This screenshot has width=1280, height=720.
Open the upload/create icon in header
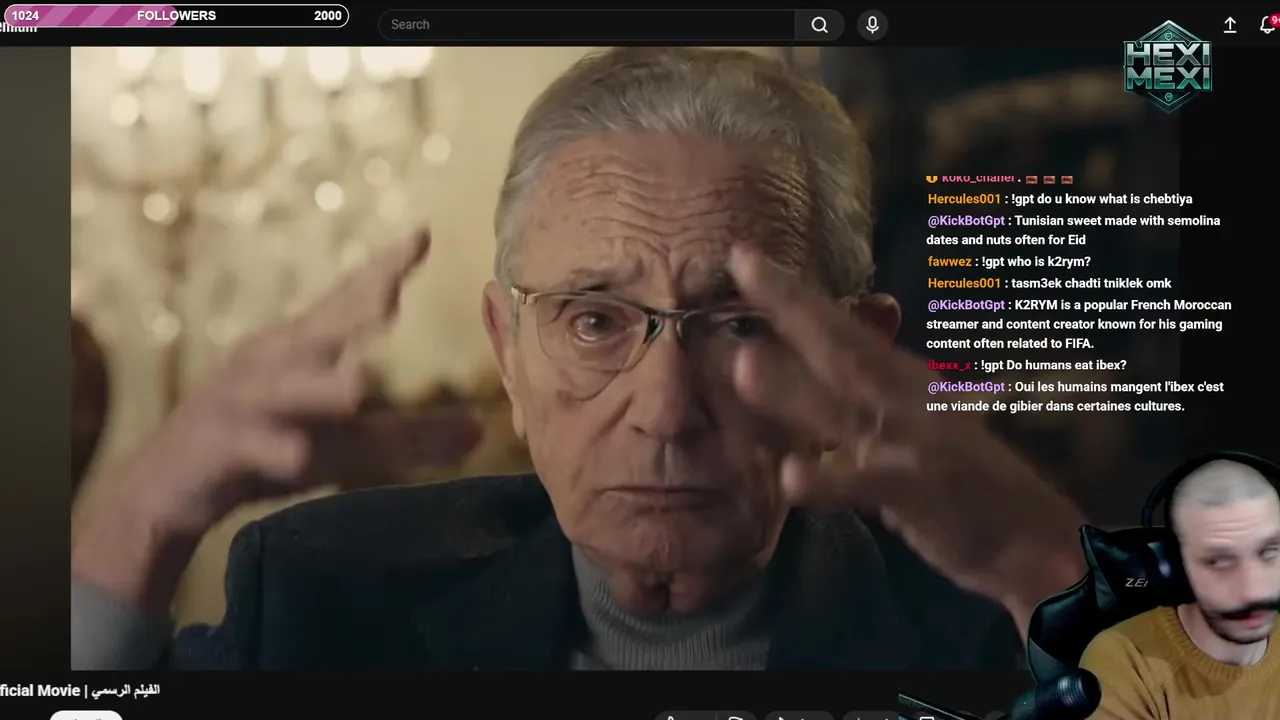click(1230, 25)
